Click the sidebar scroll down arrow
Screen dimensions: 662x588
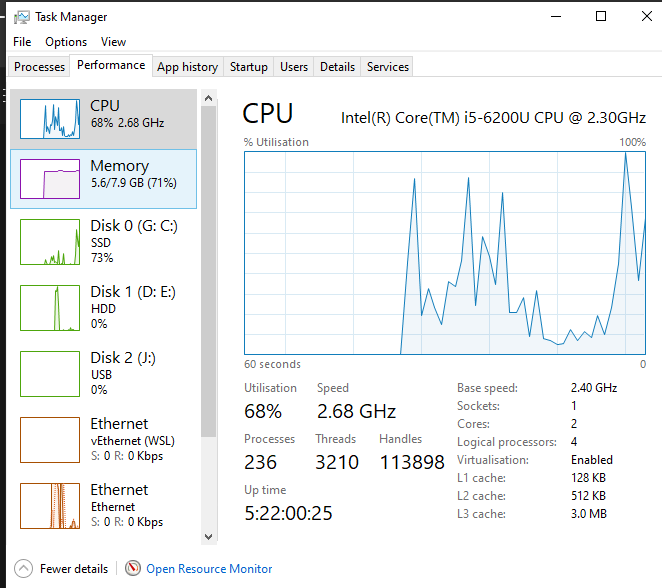[x=208, y=537]
